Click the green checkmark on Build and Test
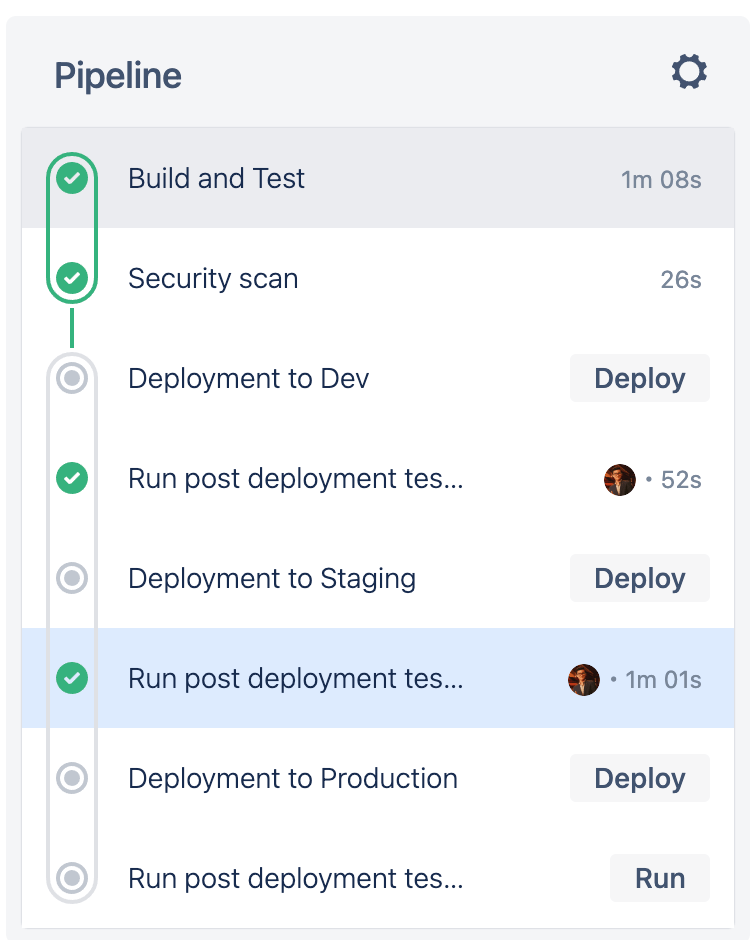Image resolution: width=750 pixels, height=940 pixels. [x=71, y=179]
